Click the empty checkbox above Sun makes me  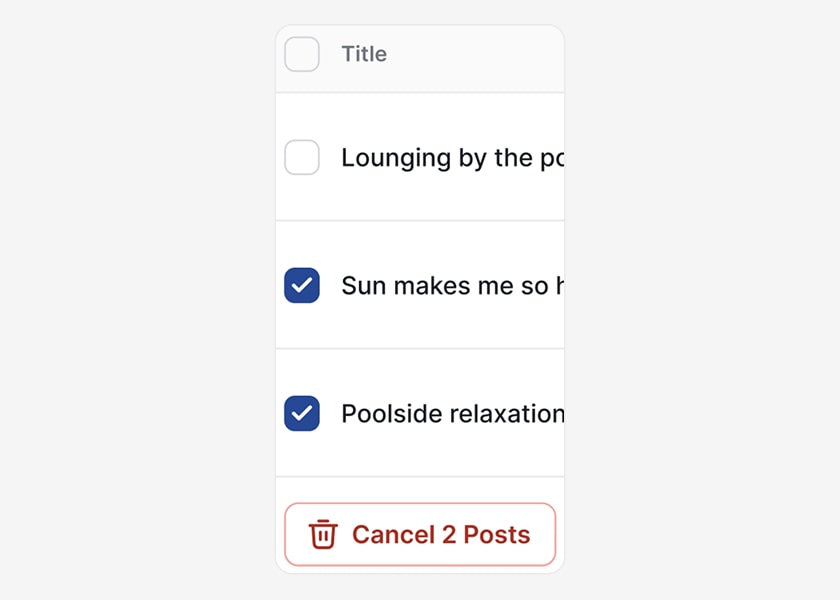pyautogui.click(x=302, y=158)
